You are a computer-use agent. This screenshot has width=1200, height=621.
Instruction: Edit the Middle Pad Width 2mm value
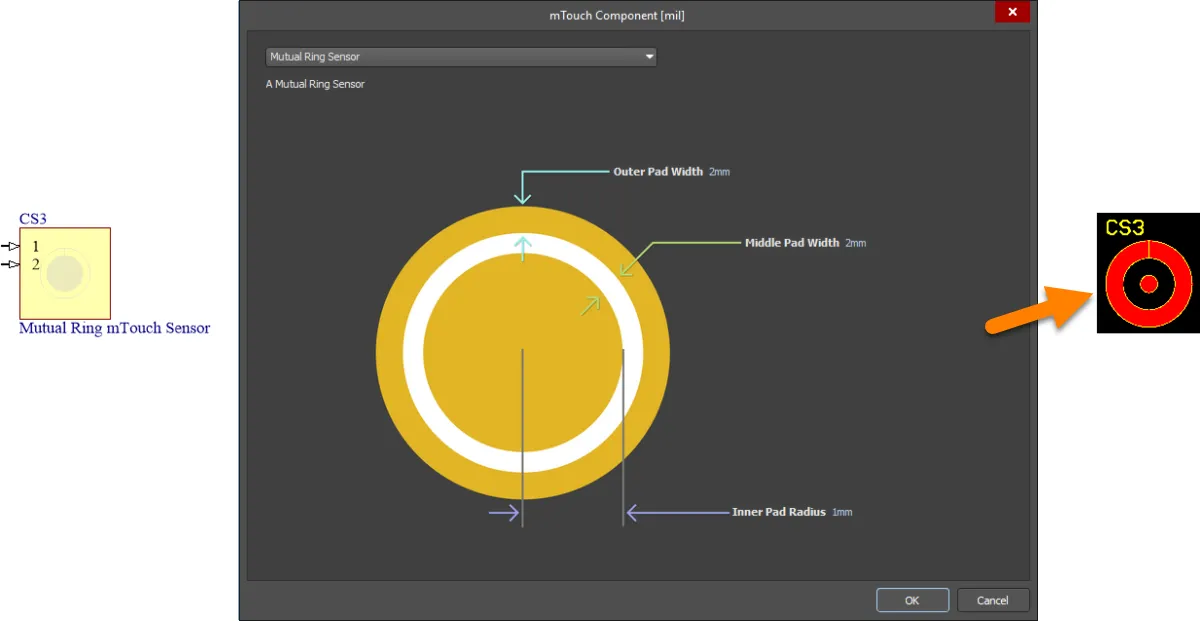point(855,243)
